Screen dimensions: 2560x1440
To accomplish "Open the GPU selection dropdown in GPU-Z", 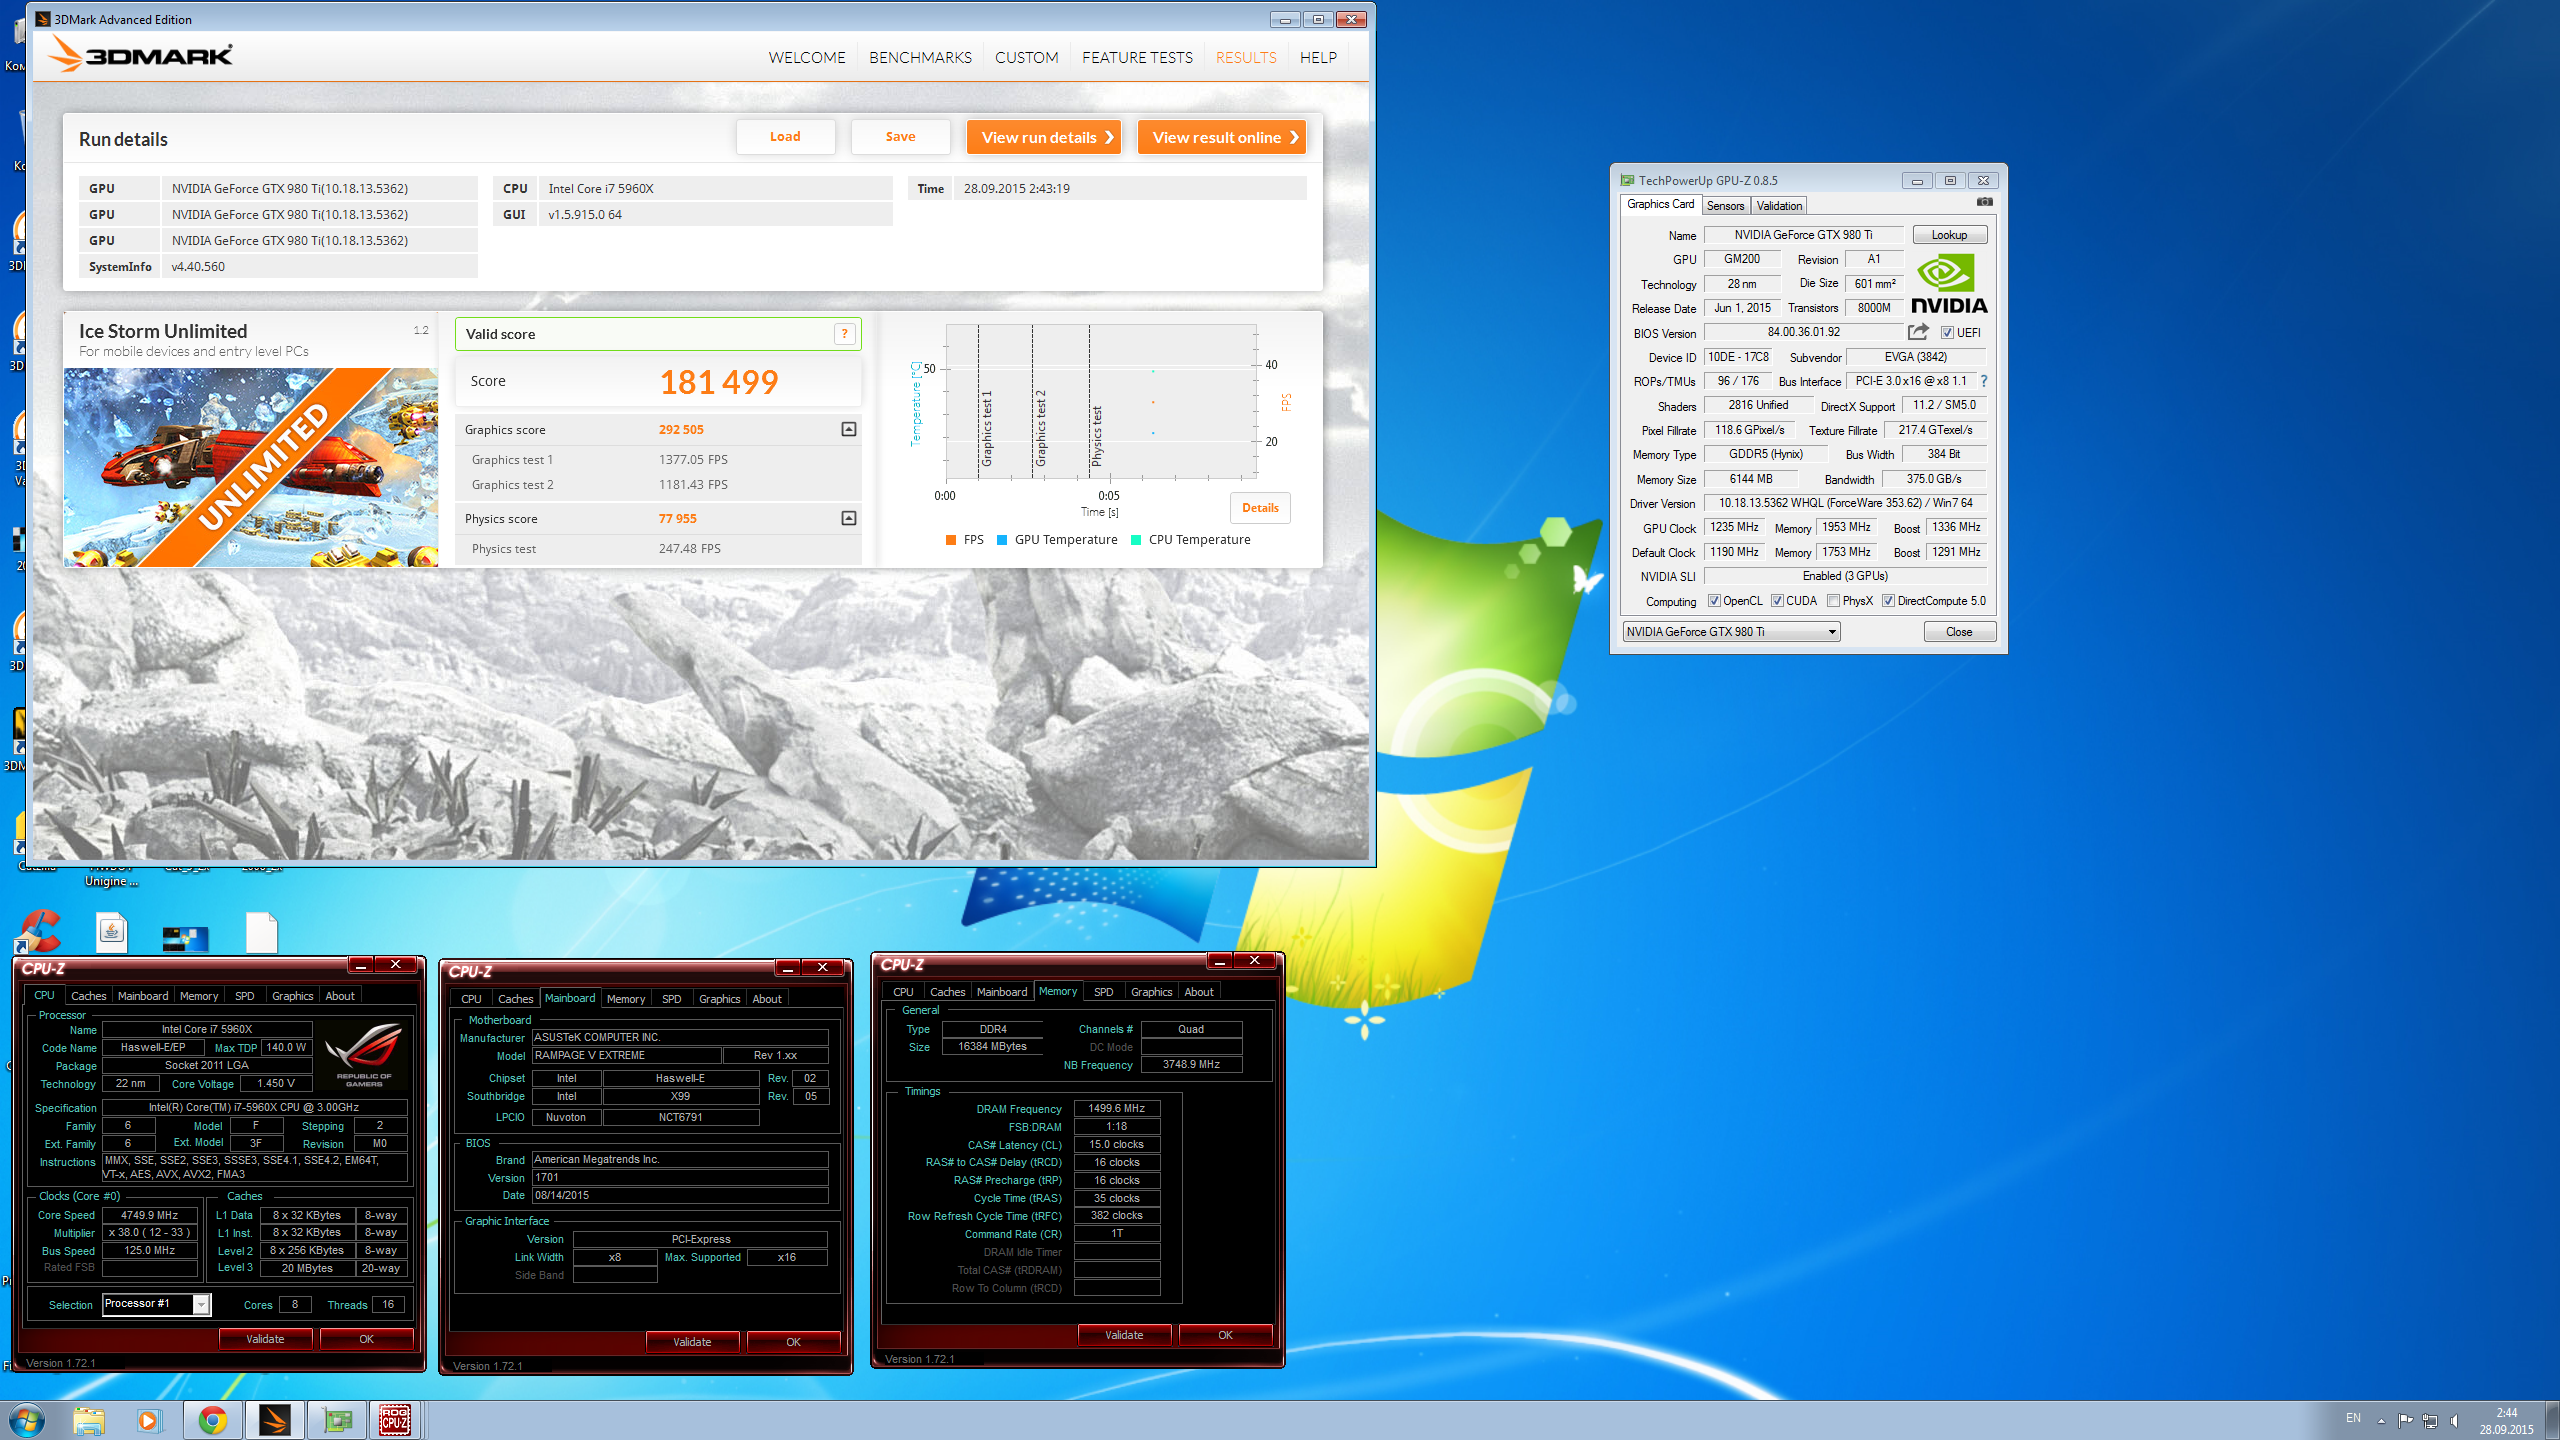I will (x=1731, y=632).
